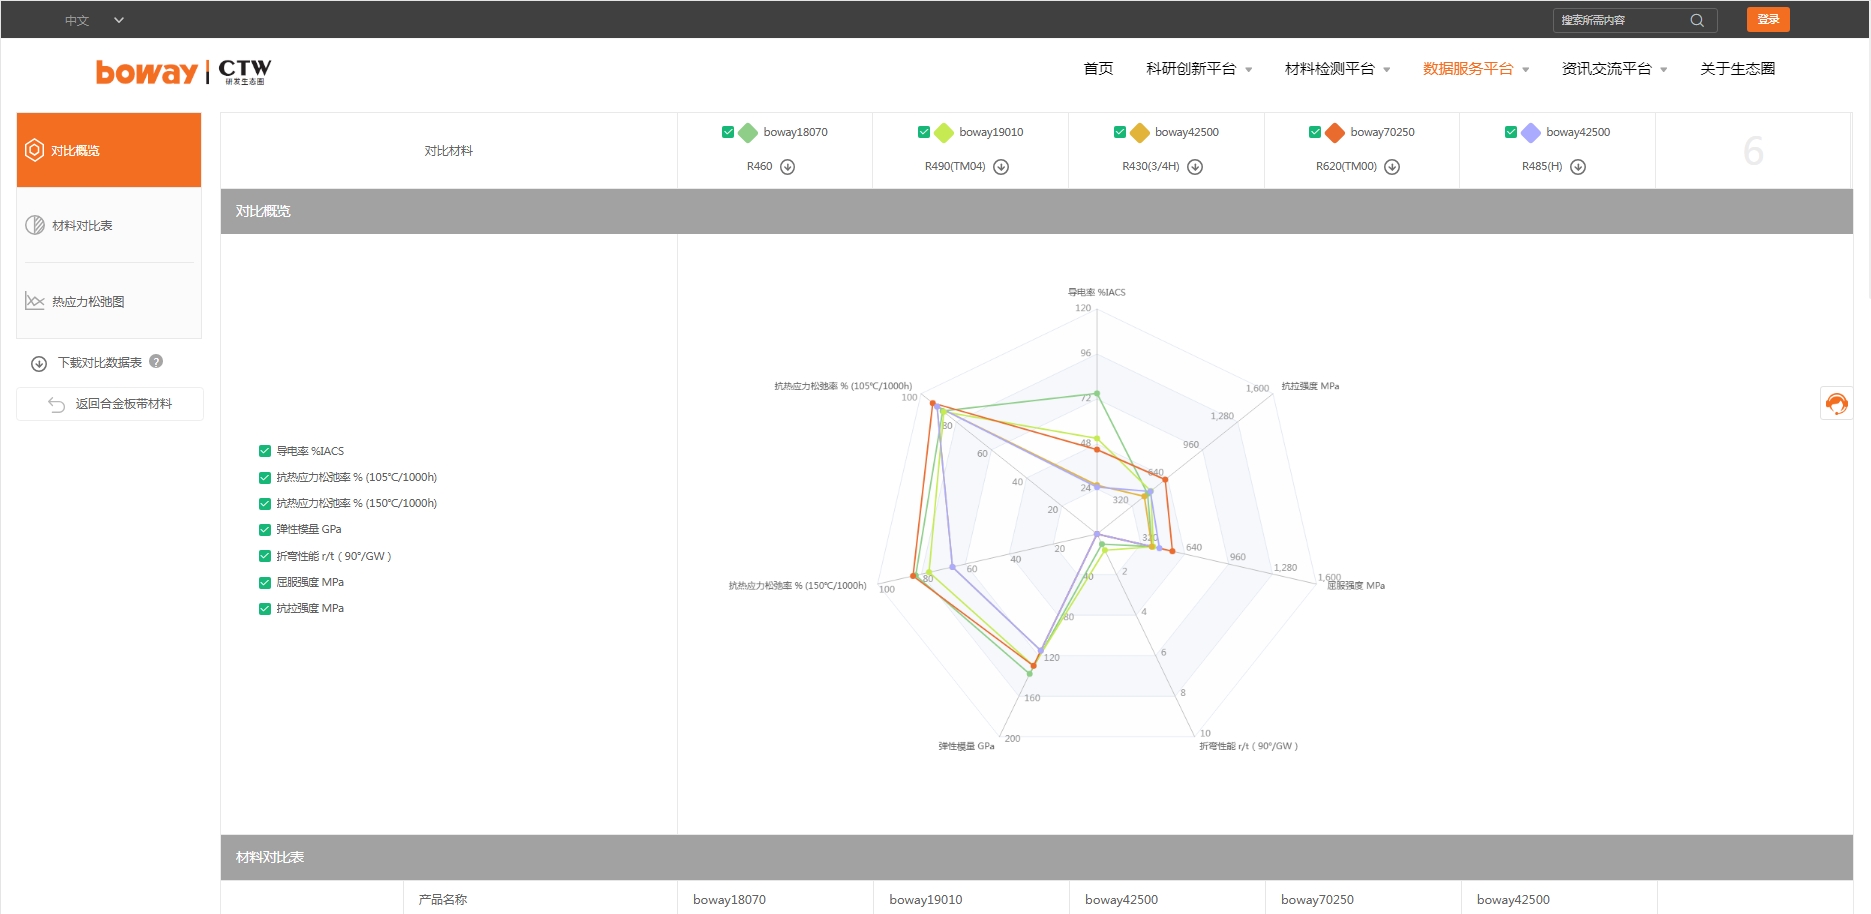Click the 材料对比表 sidebar icon
The image size is (1871, 914).
coord(35,225)
